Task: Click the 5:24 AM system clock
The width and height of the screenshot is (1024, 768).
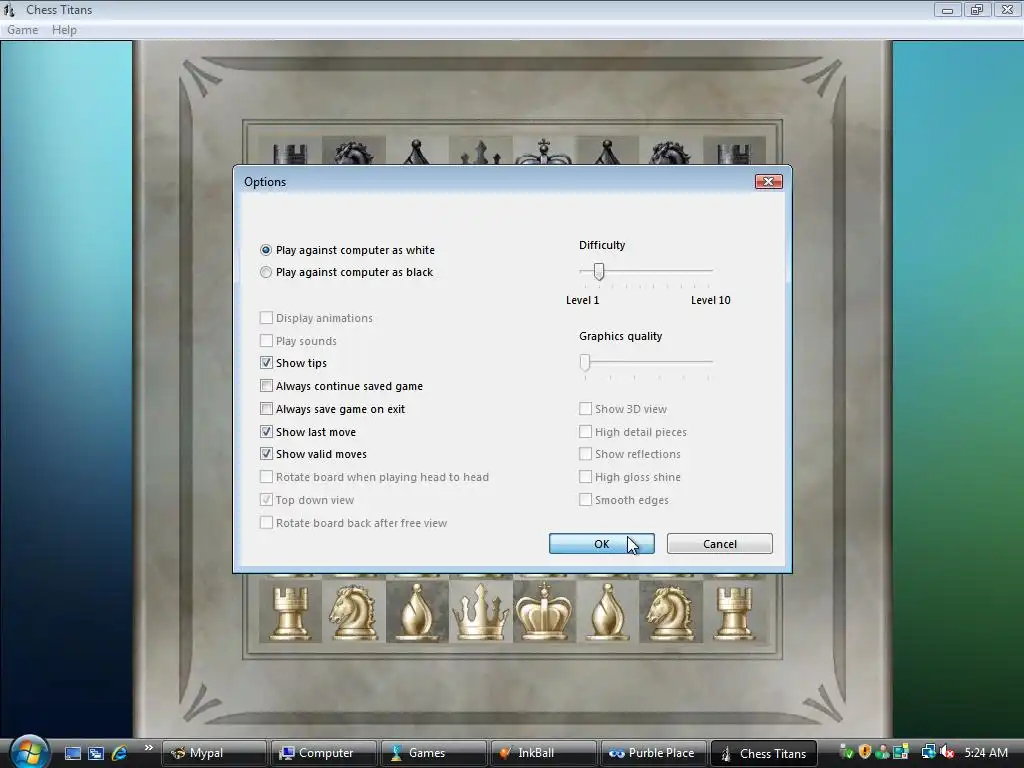Action: click(986, 752)
